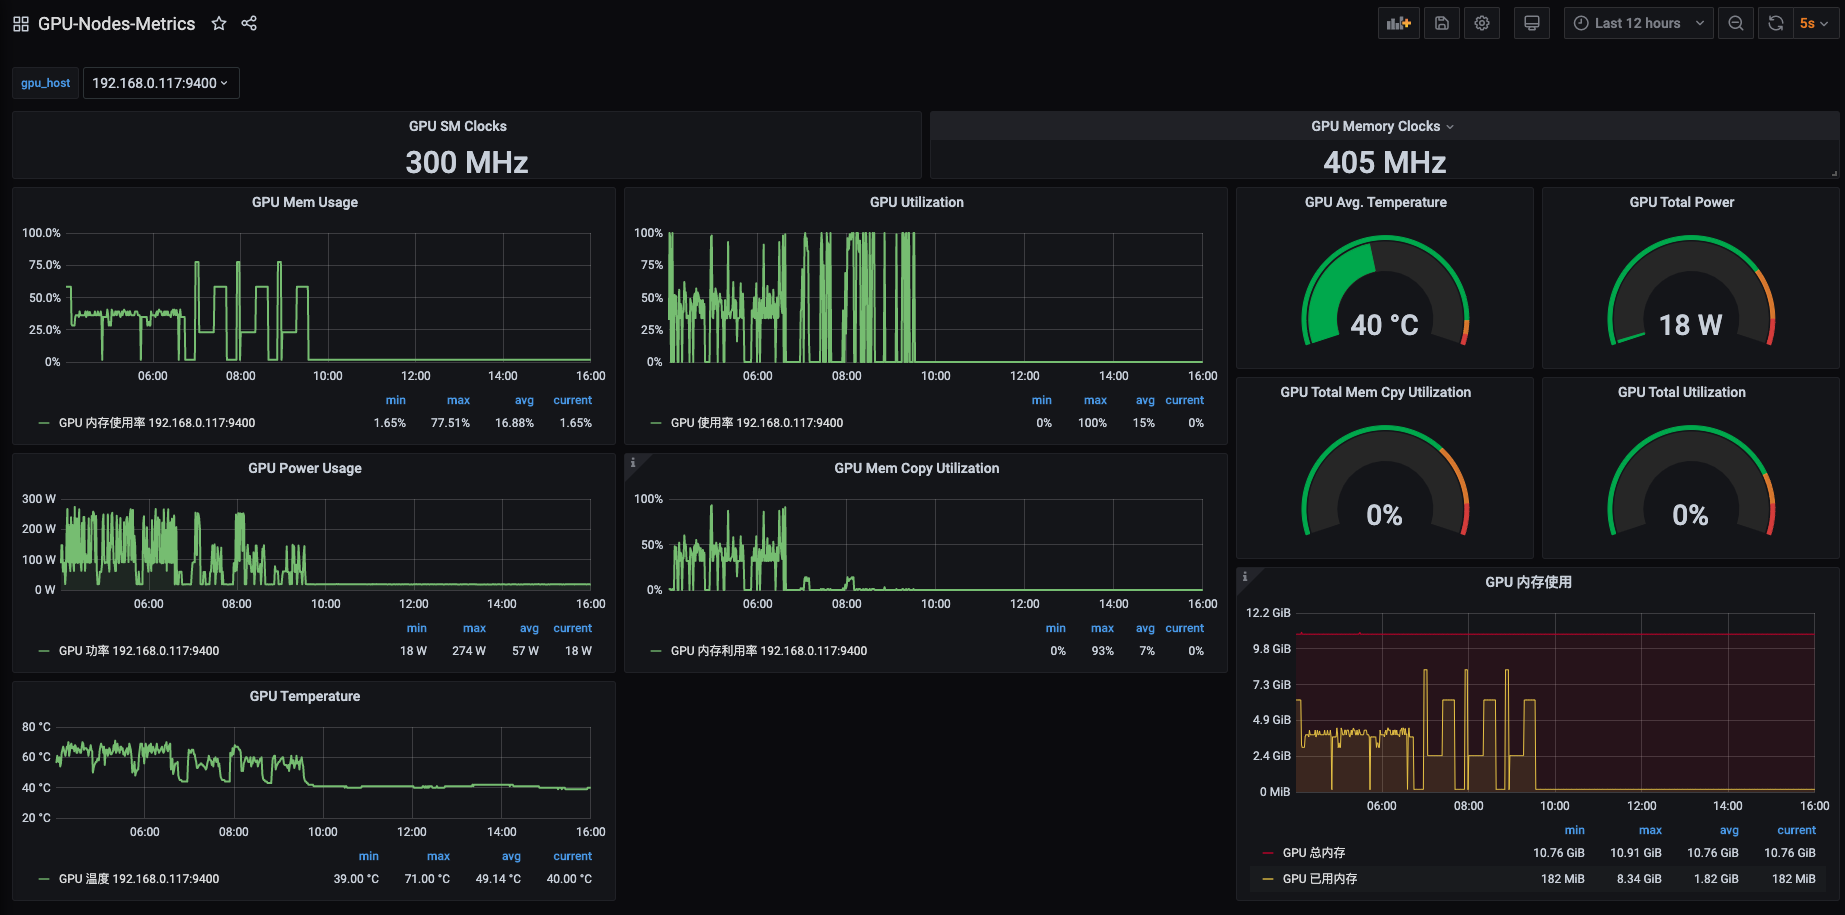This screenshot has width=1845, height=915.
Task: Toggle GPU 总内存 series visibility
Action: tap(1314, 853)
